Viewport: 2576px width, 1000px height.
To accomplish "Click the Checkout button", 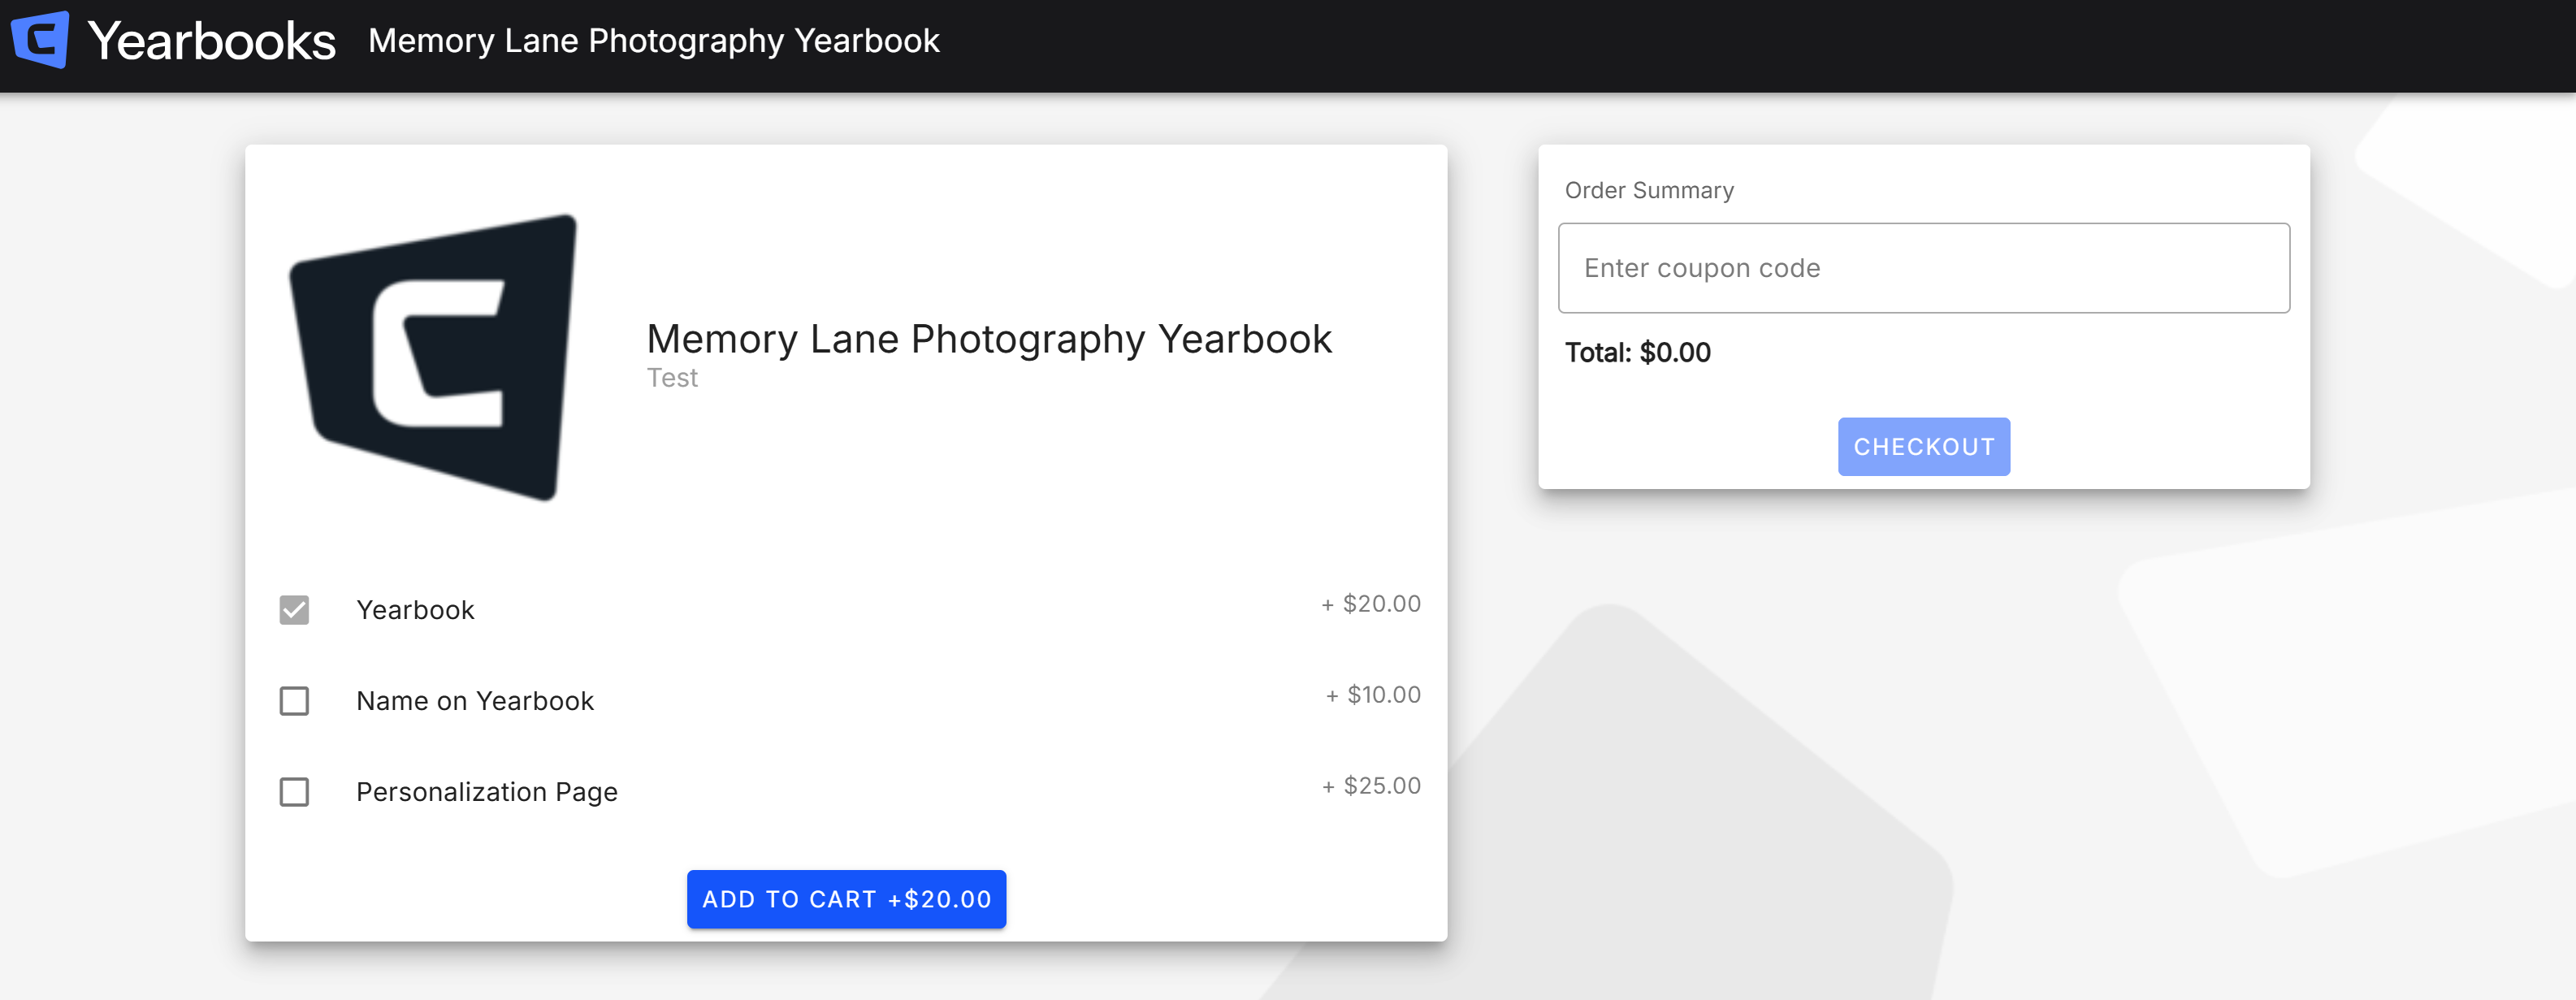I will [x=1923, y=447].
